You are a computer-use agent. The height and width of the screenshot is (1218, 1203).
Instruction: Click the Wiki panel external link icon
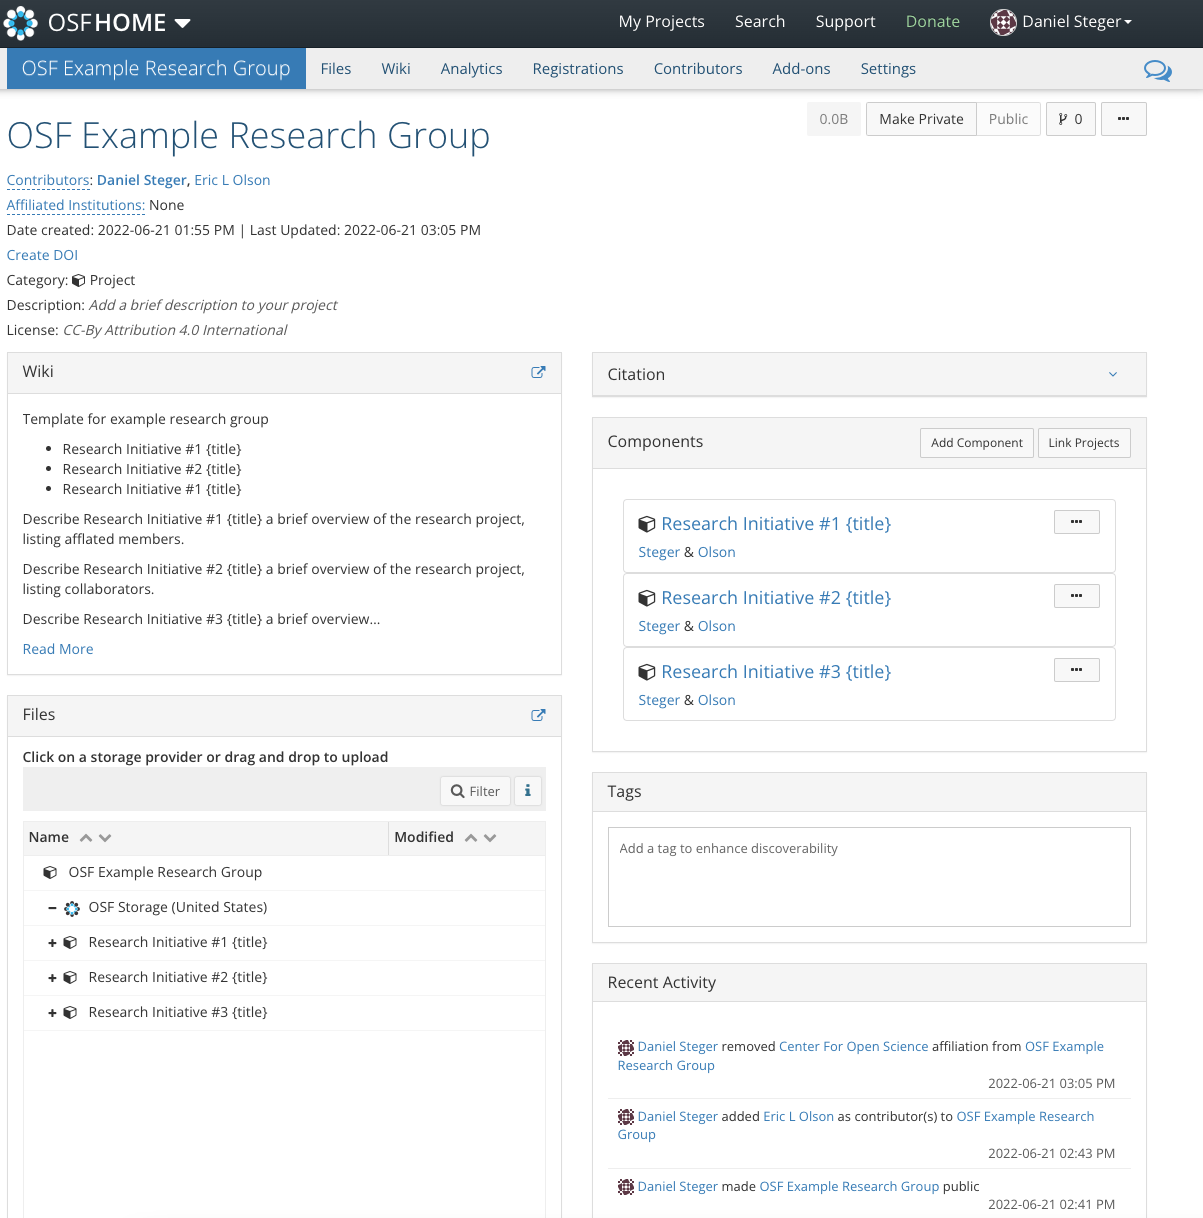point(538,372)
